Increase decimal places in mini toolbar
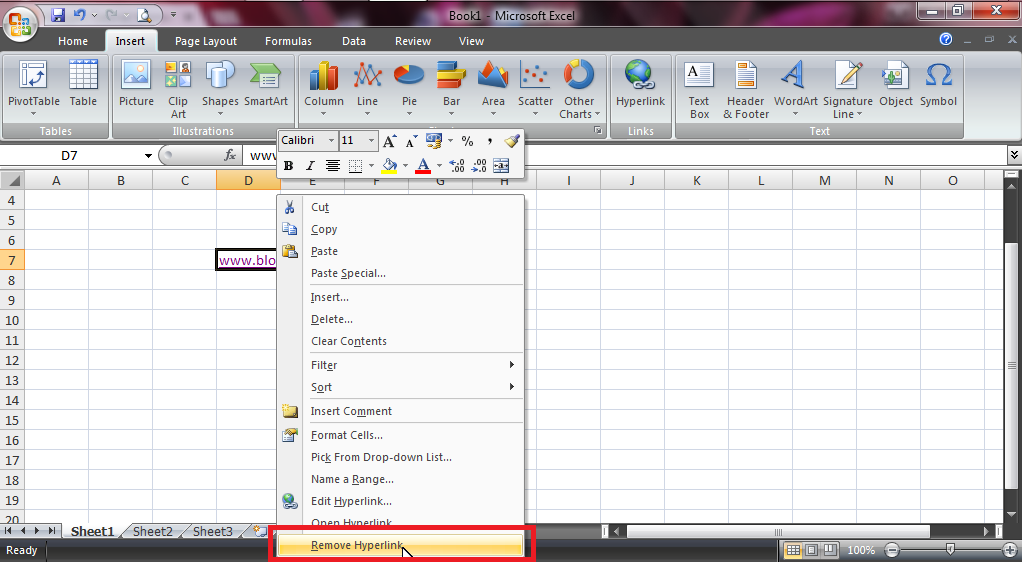Viewport: 1022px width, 562px height. [457, 166]
